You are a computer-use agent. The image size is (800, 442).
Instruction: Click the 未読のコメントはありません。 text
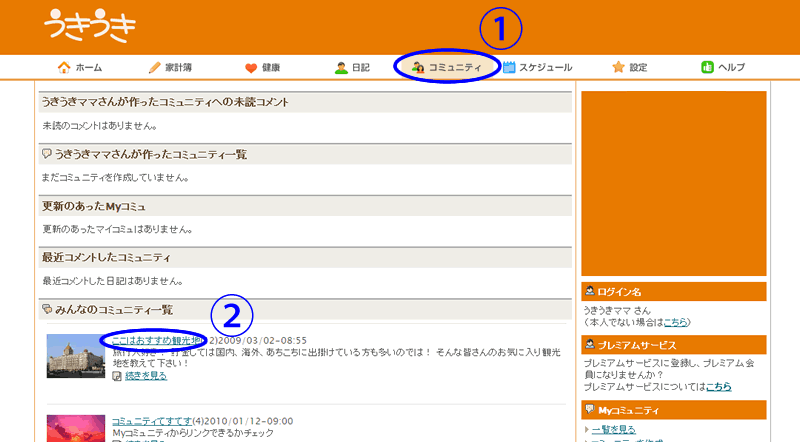pyautogui.click(x=100, y=126)
